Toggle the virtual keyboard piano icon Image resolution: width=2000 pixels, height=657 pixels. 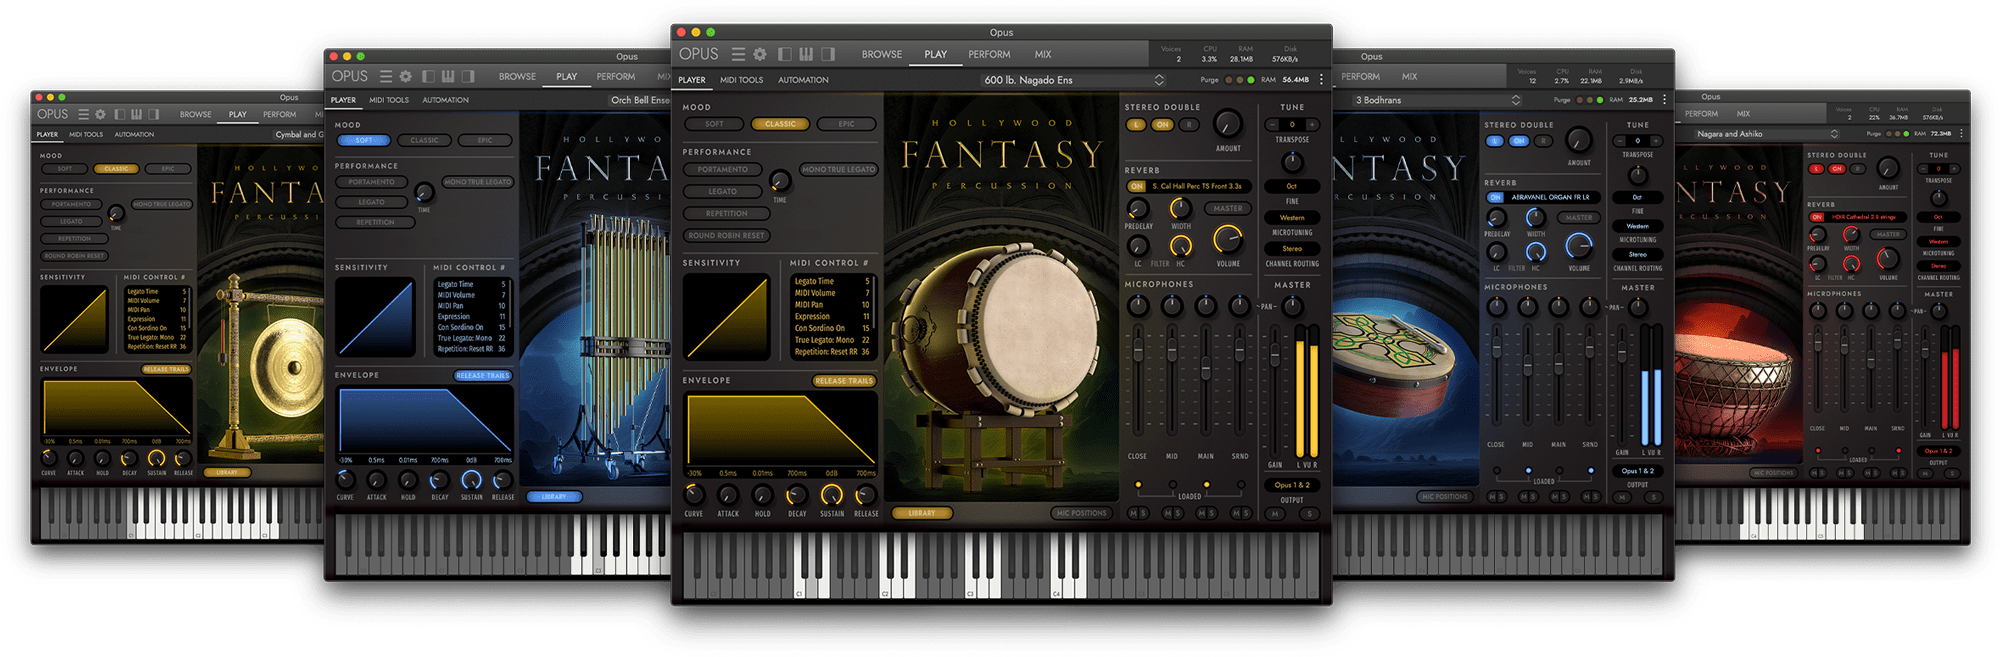point(808,54)
